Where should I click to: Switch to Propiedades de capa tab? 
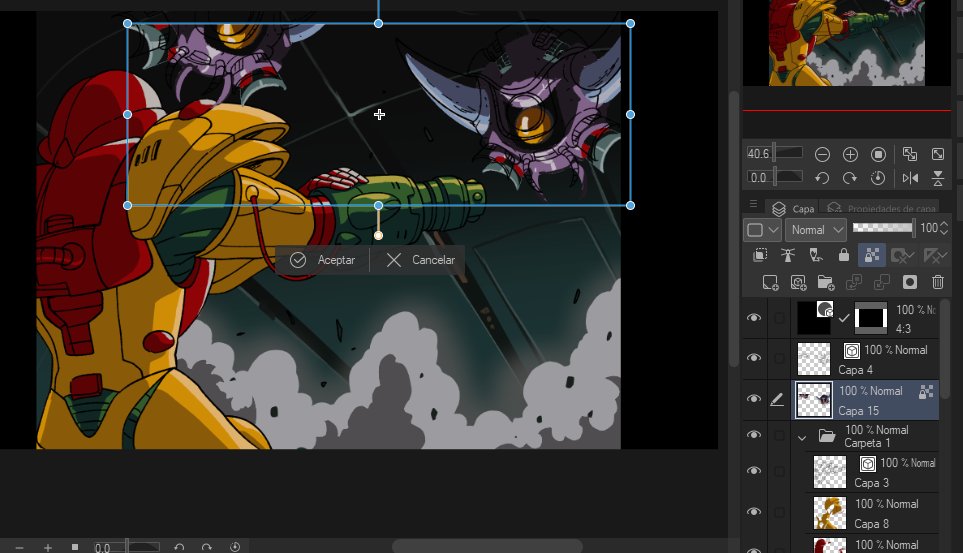click(x=881, y=208)
